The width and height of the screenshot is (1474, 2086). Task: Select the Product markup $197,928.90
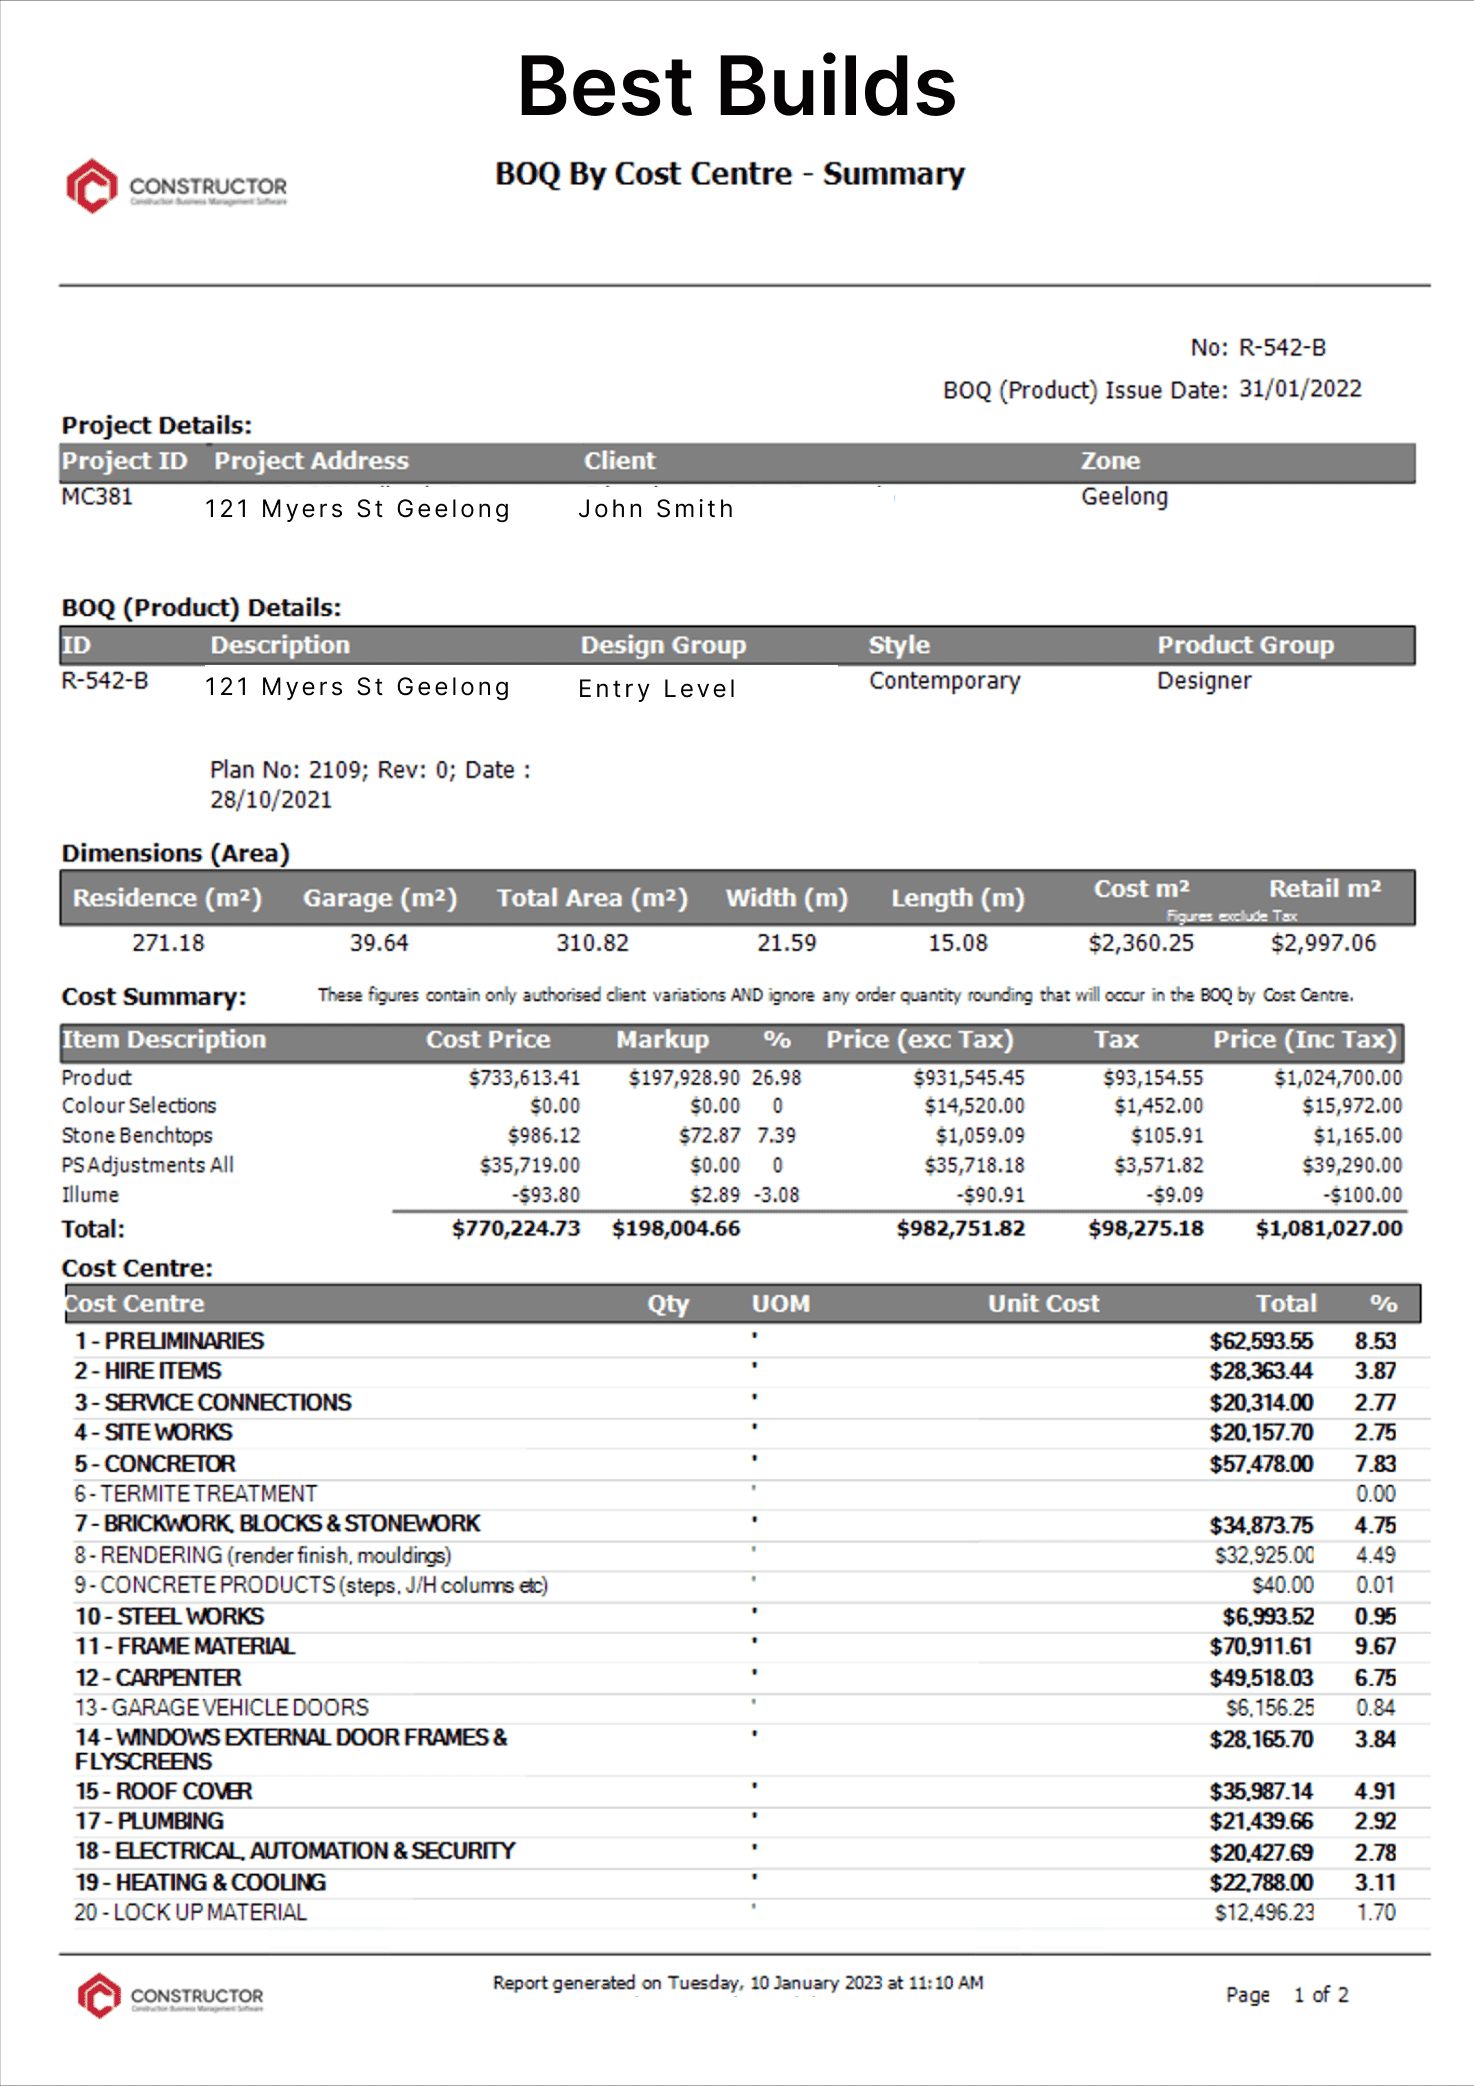pos(684,1078)
